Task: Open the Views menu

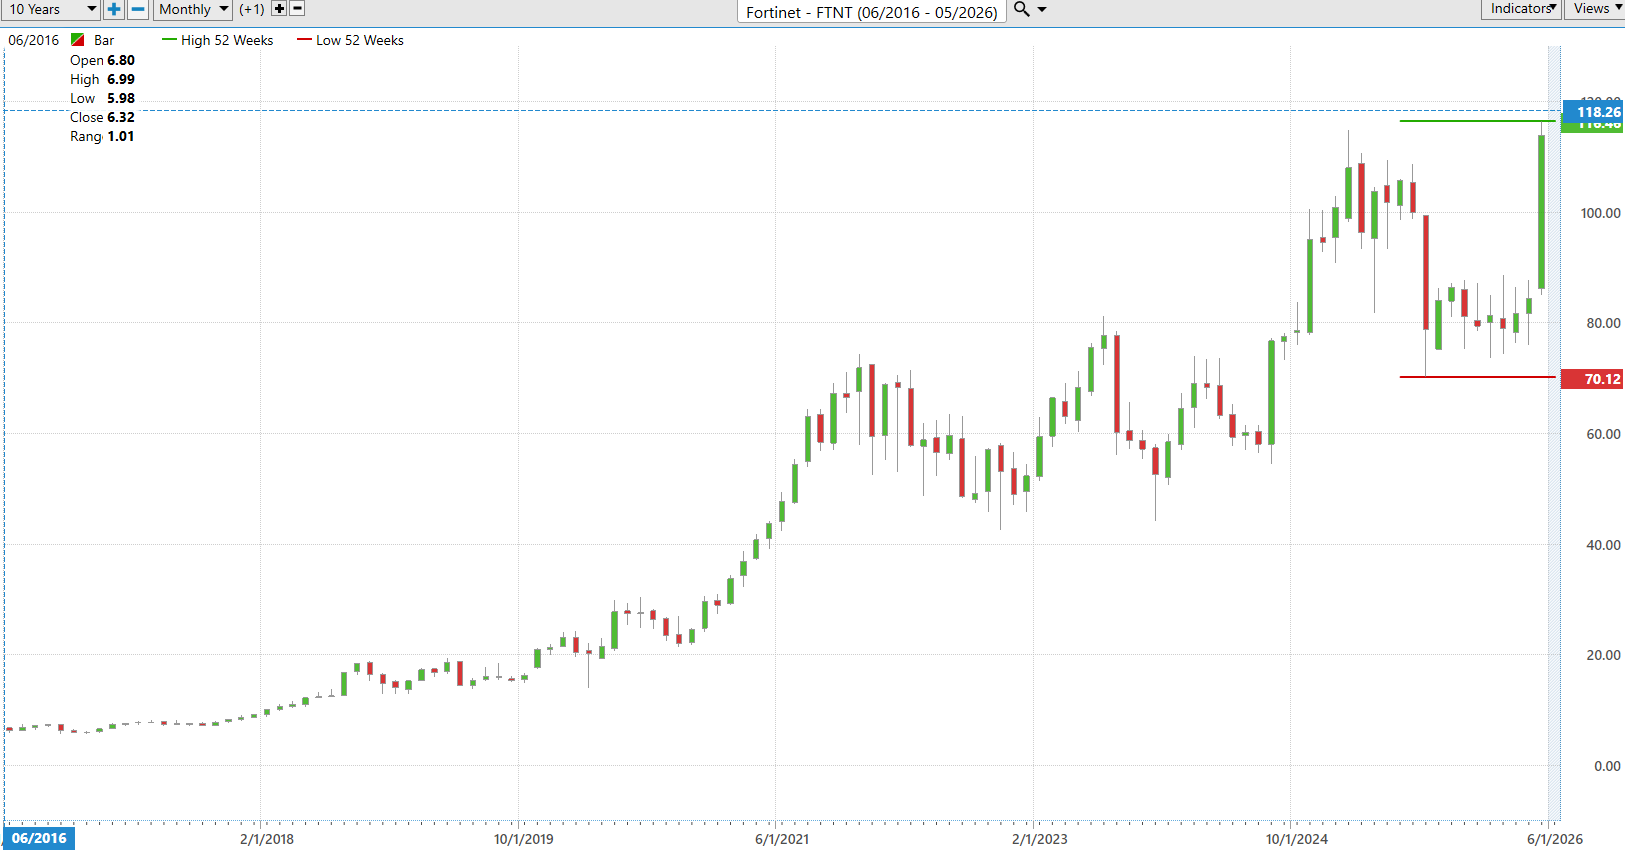Action: [x=1595, y=9]
